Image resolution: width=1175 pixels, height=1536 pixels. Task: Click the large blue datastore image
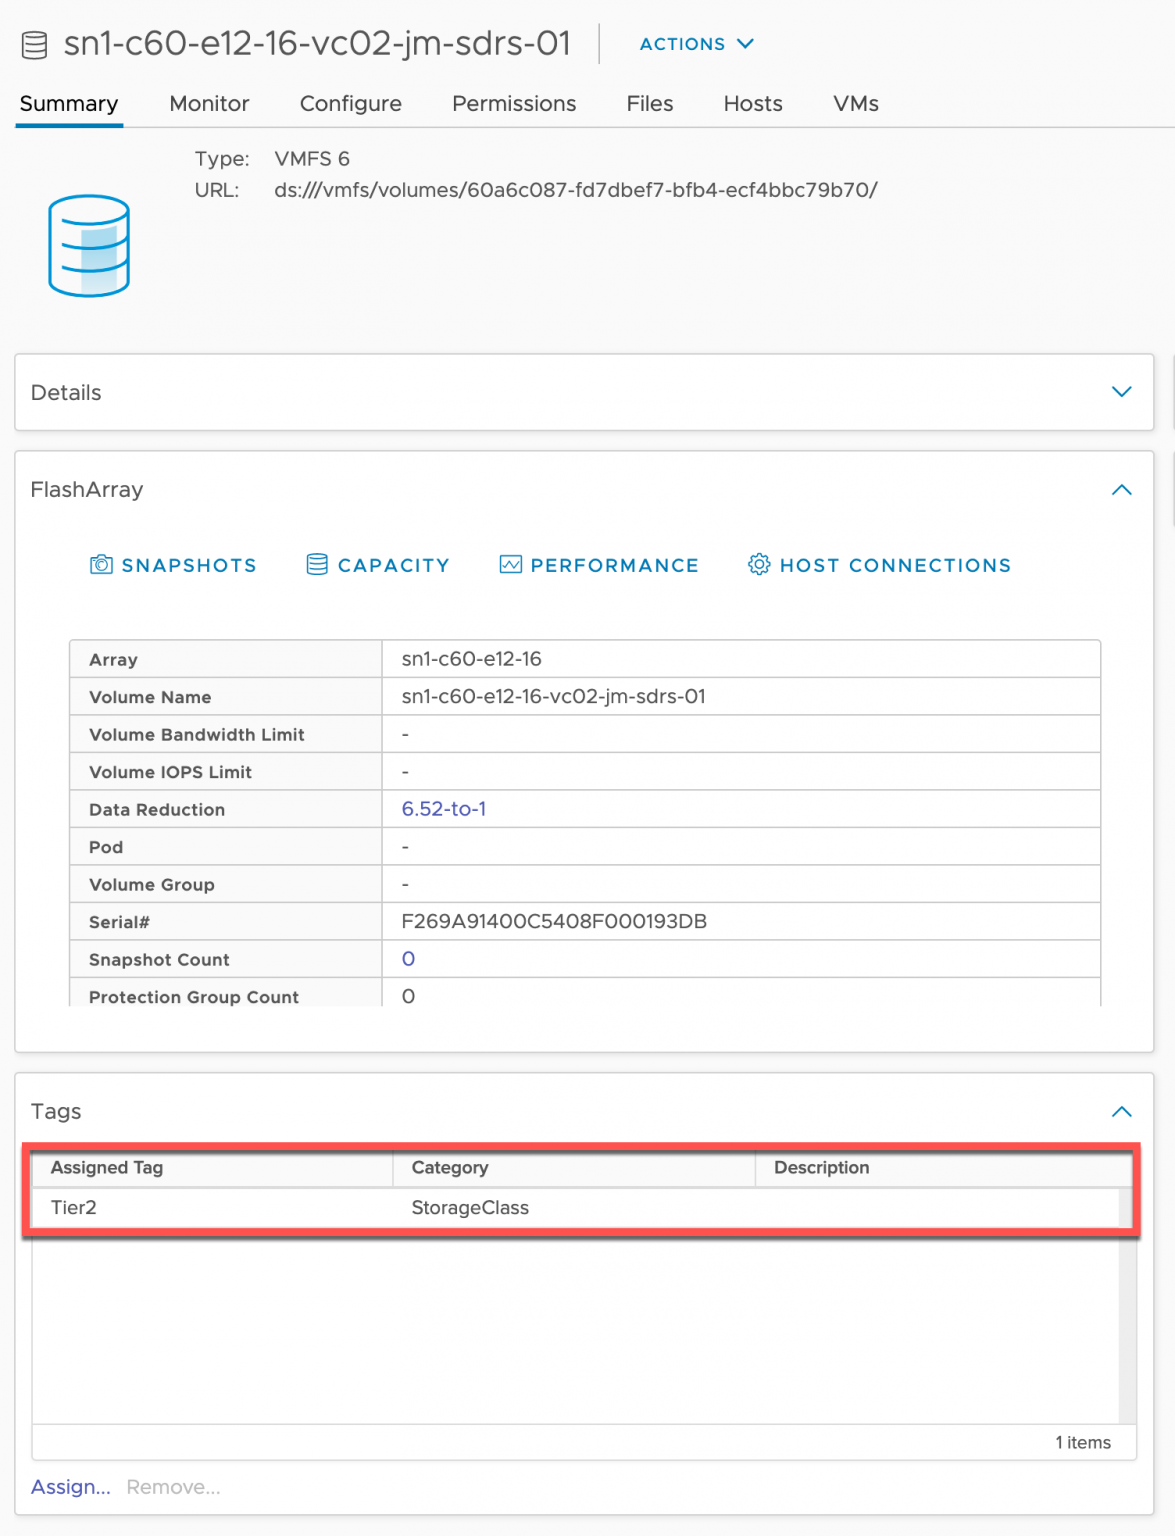point(89,246)
